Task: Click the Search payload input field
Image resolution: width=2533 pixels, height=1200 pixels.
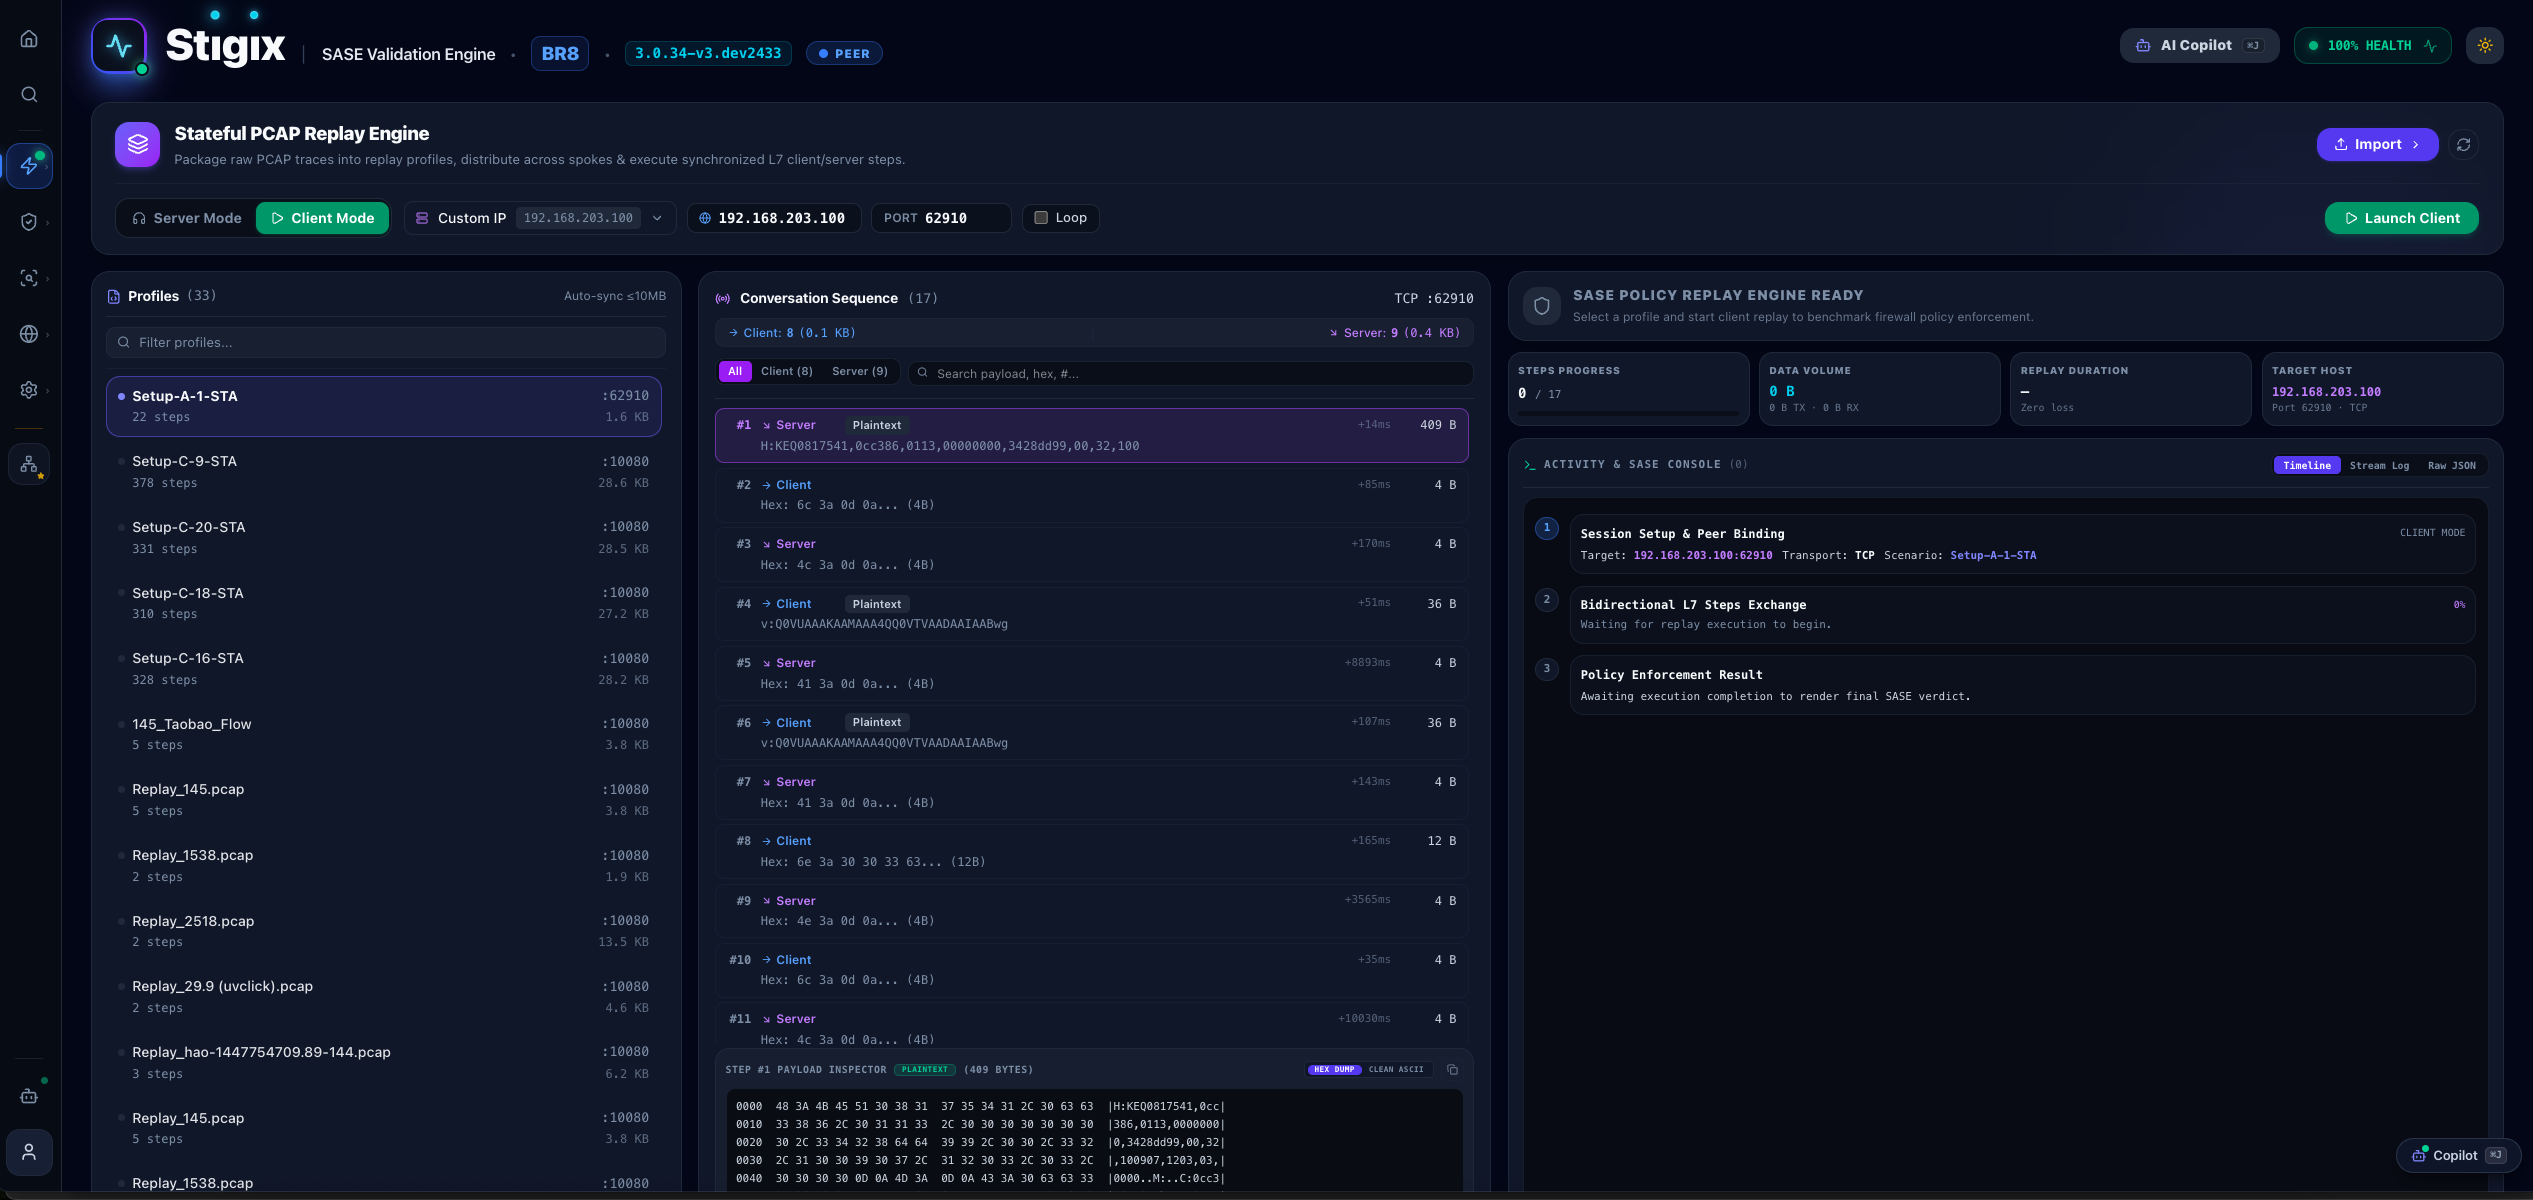Action: (x=1190, y=374)
